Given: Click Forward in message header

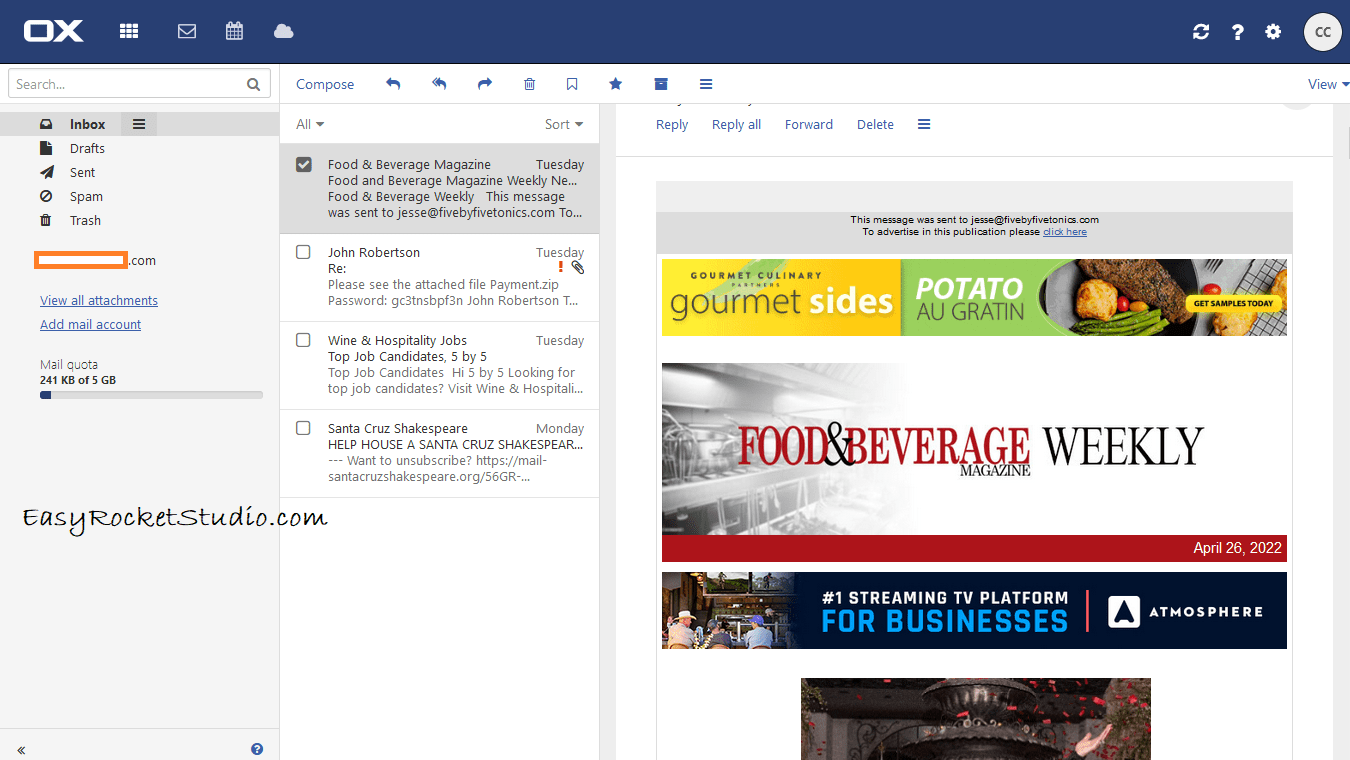Looking at the screenshot, I should pos(809,124).
